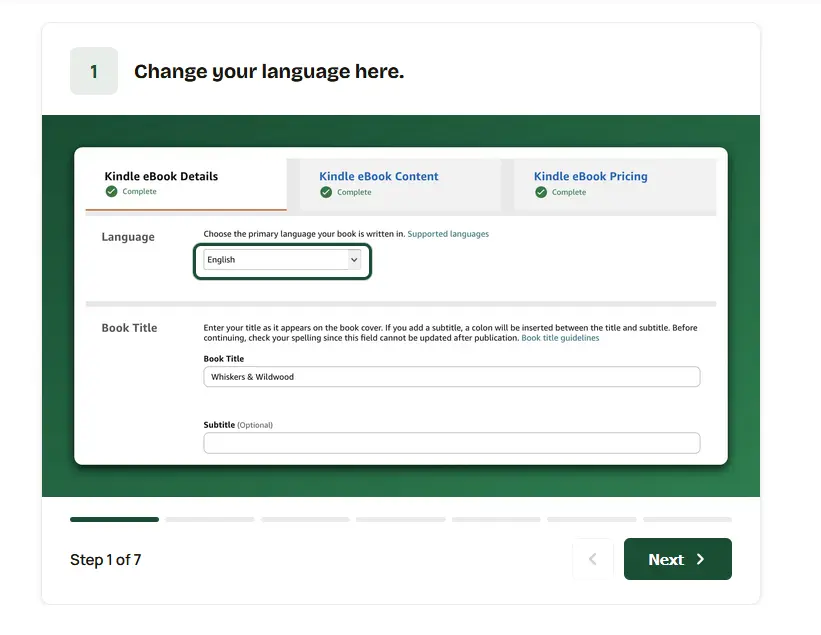Switch to Kindle eBook Content tab
The width and height of the screenshot is (821, 635).
(x=400, y=184)
